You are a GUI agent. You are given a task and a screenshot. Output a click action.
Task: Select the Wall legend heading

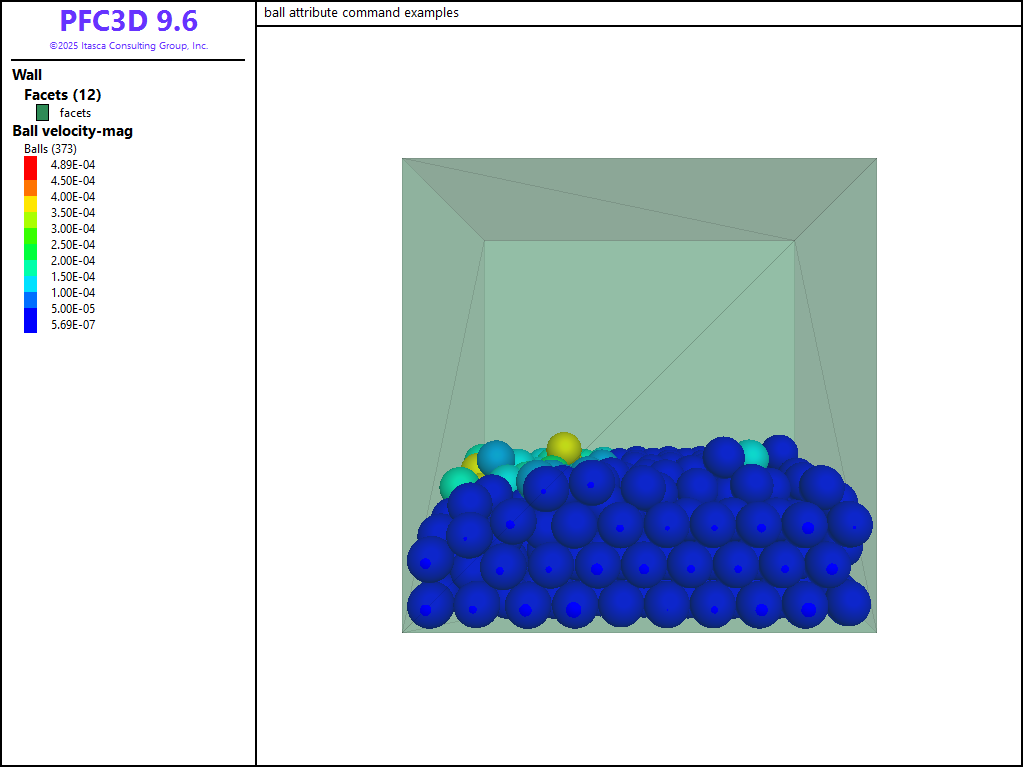click(27, 75)
